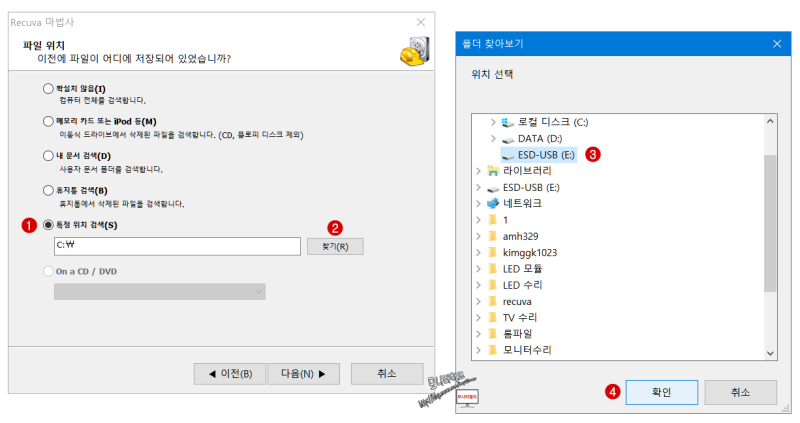Image resolution: width=800 pixels, height=423 pixels.
Task: Expand the 모니터수리 folder node
Action: click(478, 350)
